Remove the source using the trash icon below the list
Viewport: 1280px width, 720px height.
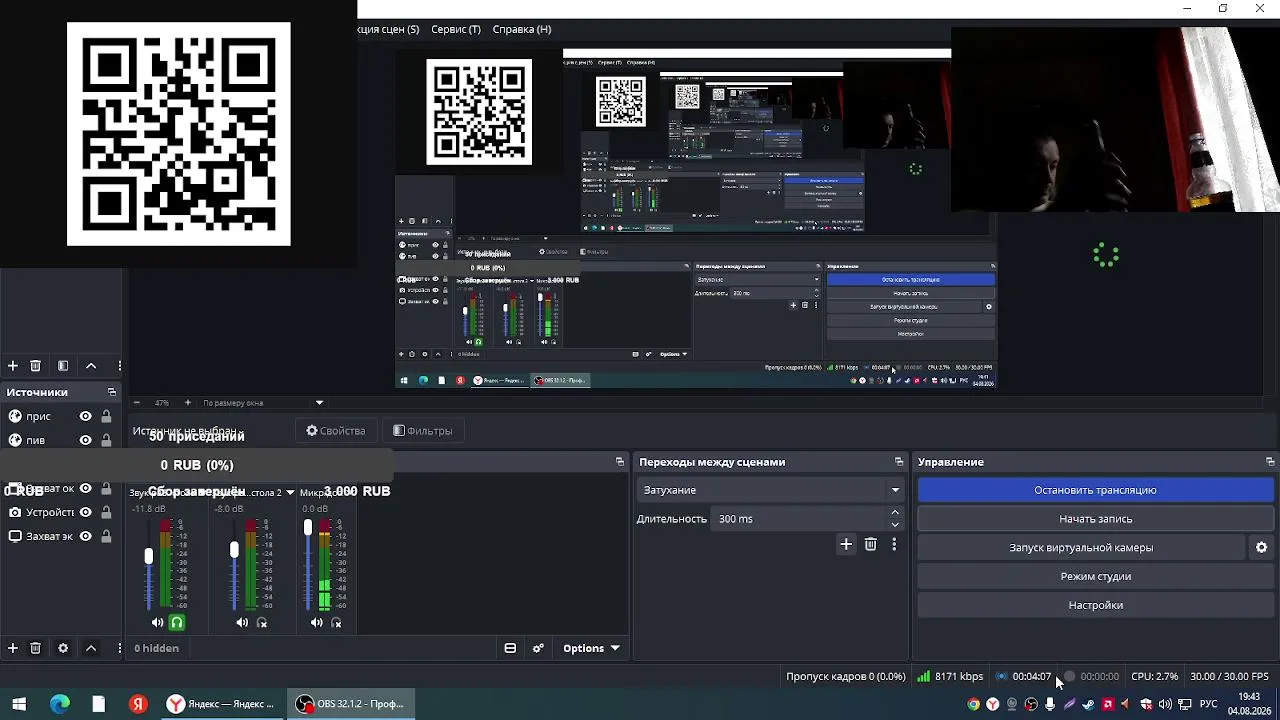pyautogui.click(x=35, y=648)
